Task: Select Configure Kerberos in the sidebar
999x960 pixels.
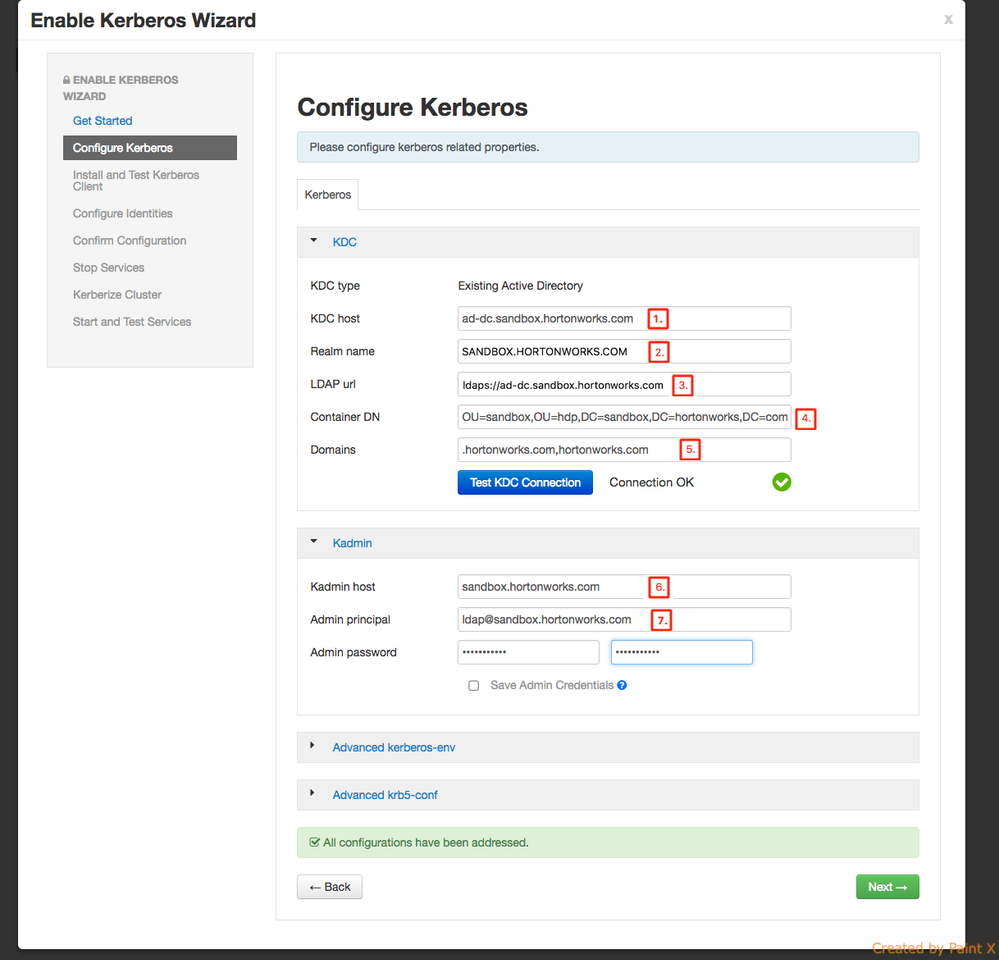Action: pos(123,148)
